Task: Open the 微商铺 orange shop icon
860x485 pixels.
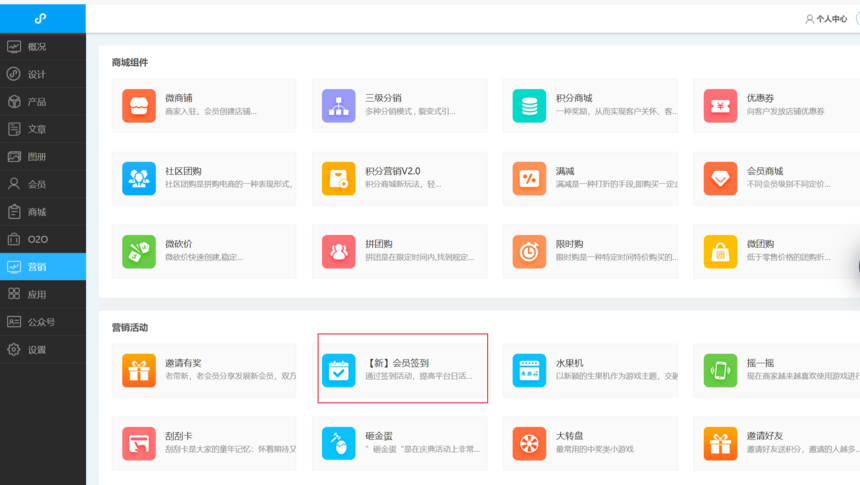Action: [x=139, y=105]
